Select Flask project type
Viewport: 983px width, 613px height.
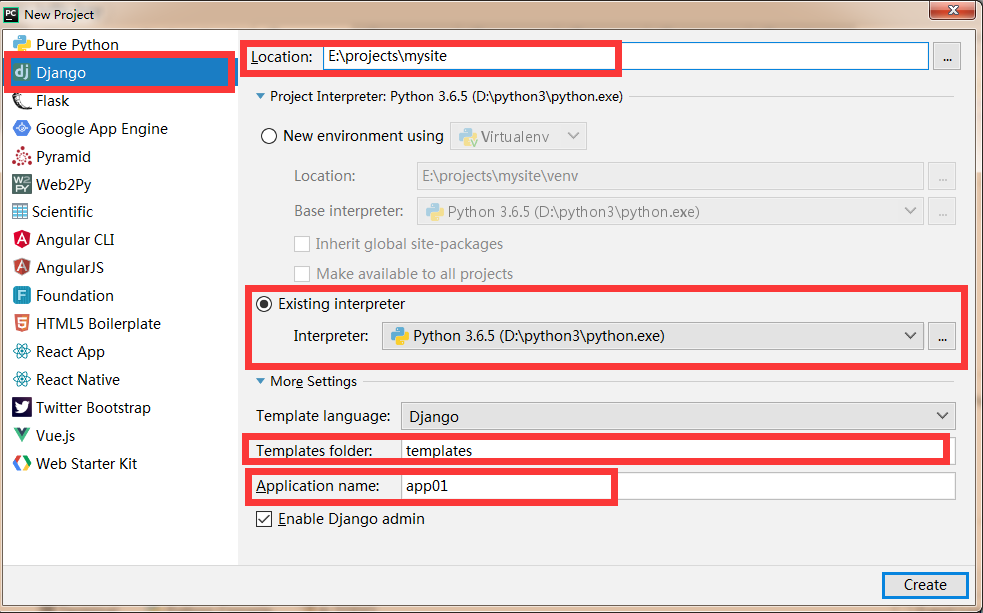52,100
